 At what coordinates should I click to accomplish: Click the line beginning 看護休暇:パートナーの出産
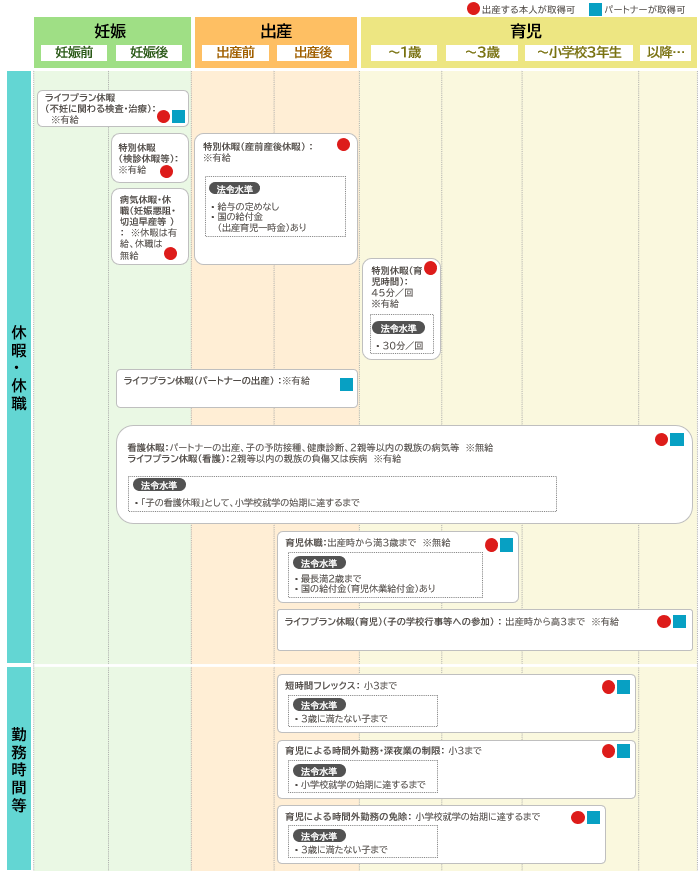click(310, 447)
